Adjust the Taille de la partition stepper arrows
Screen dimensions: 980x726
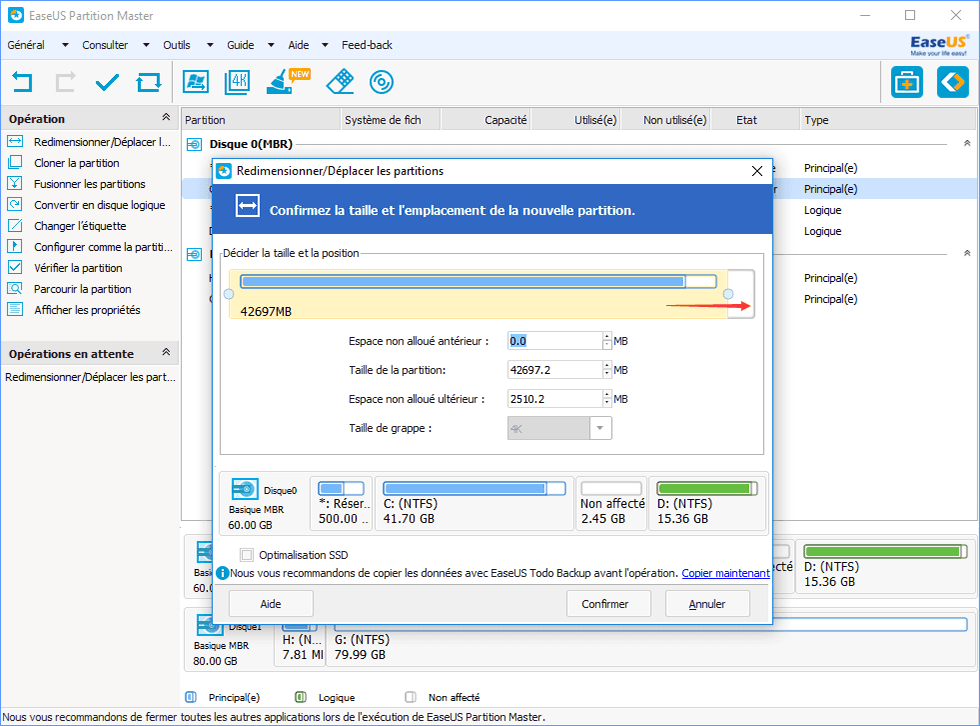[607, 370]
